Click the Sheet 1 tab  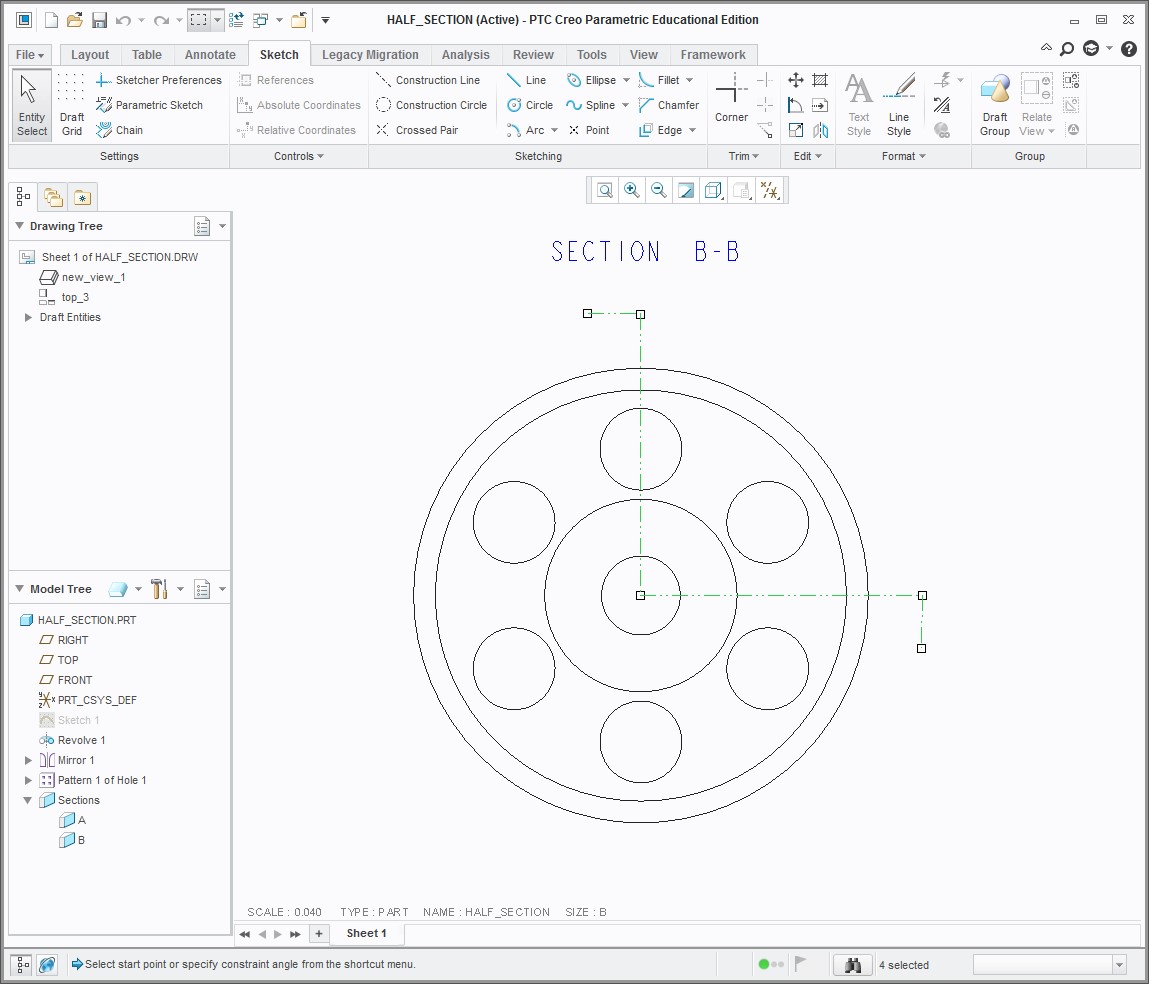[x=366, y=933]
